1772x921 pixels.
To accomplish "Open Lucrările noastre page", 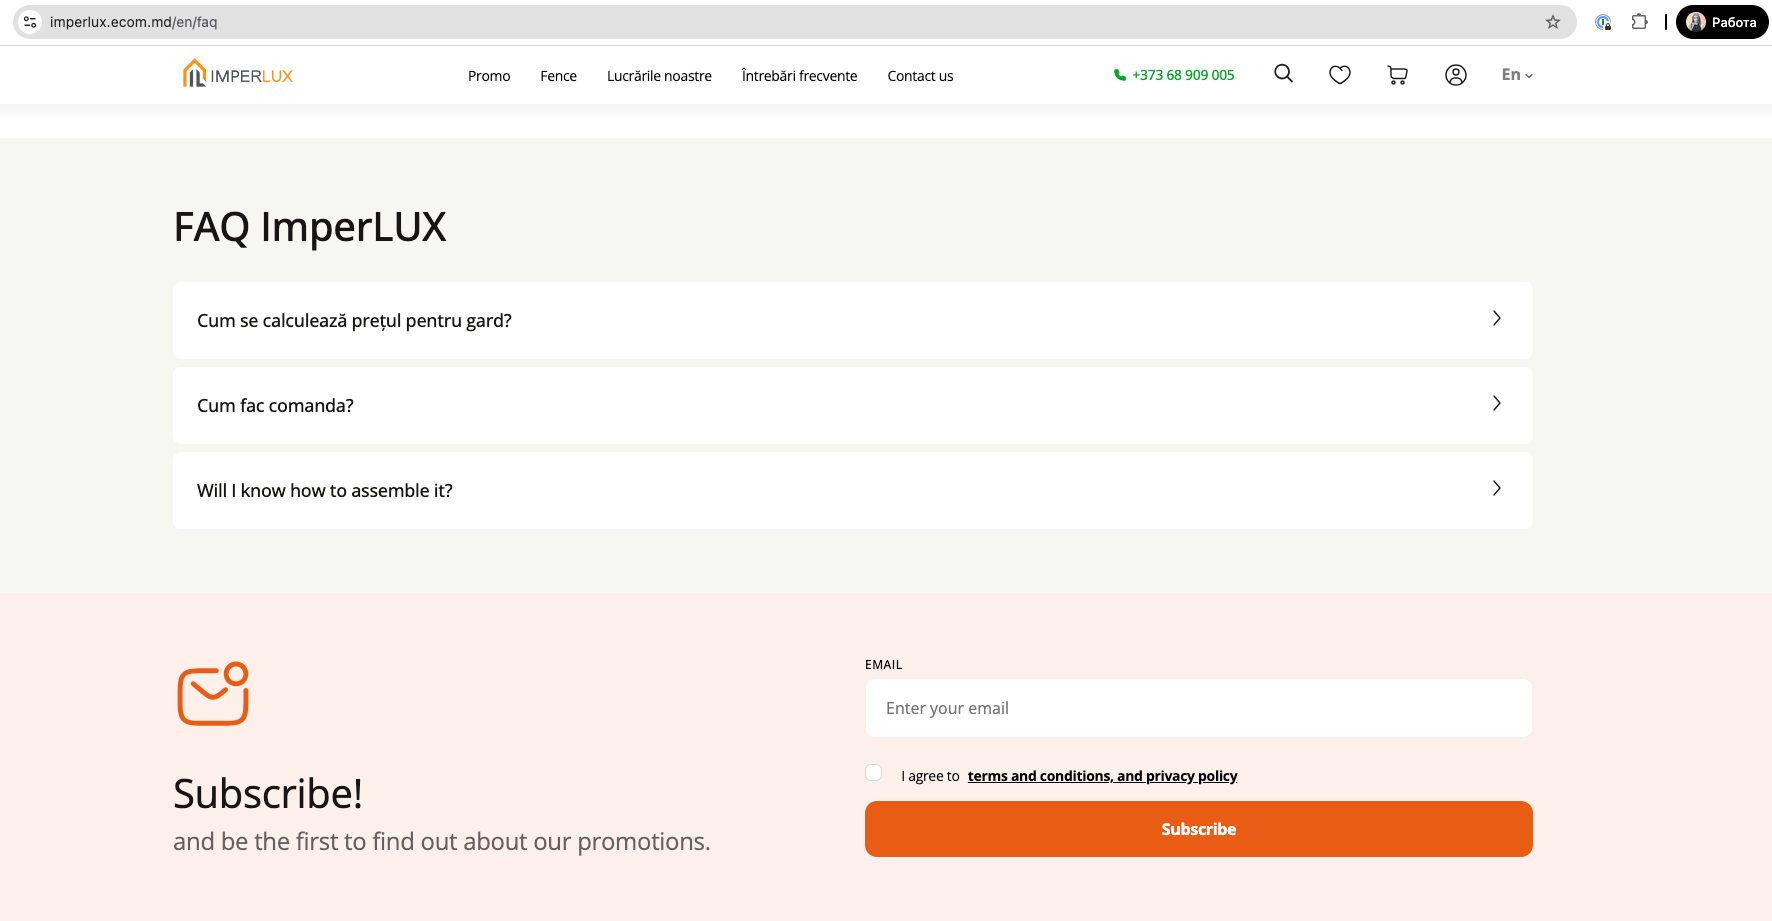I will click(x=659, y=76).
